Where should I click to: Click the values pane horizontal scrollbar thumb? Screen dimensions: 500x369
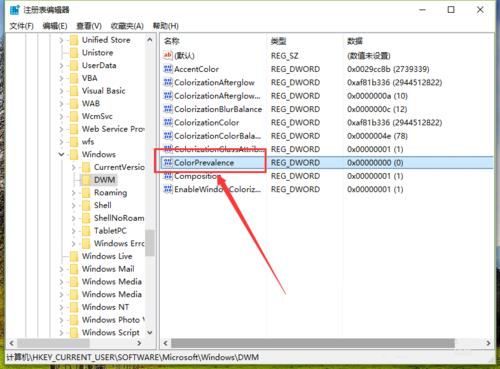pos(313,343)
